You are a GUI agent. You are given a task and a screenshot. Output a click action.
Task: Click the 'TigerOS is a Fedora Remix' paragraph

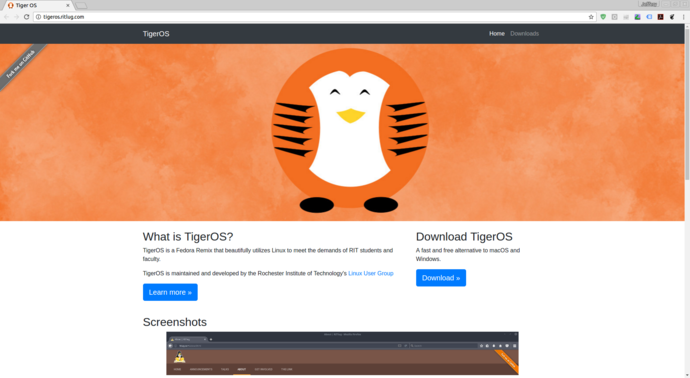[268, 254]
